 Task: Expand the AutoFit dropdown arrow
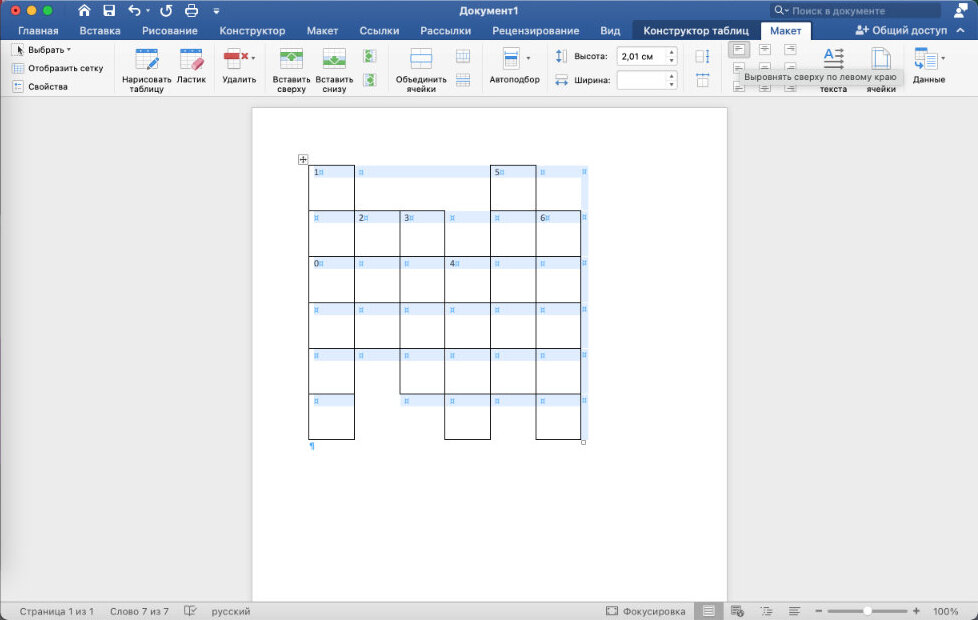(528, 58)
